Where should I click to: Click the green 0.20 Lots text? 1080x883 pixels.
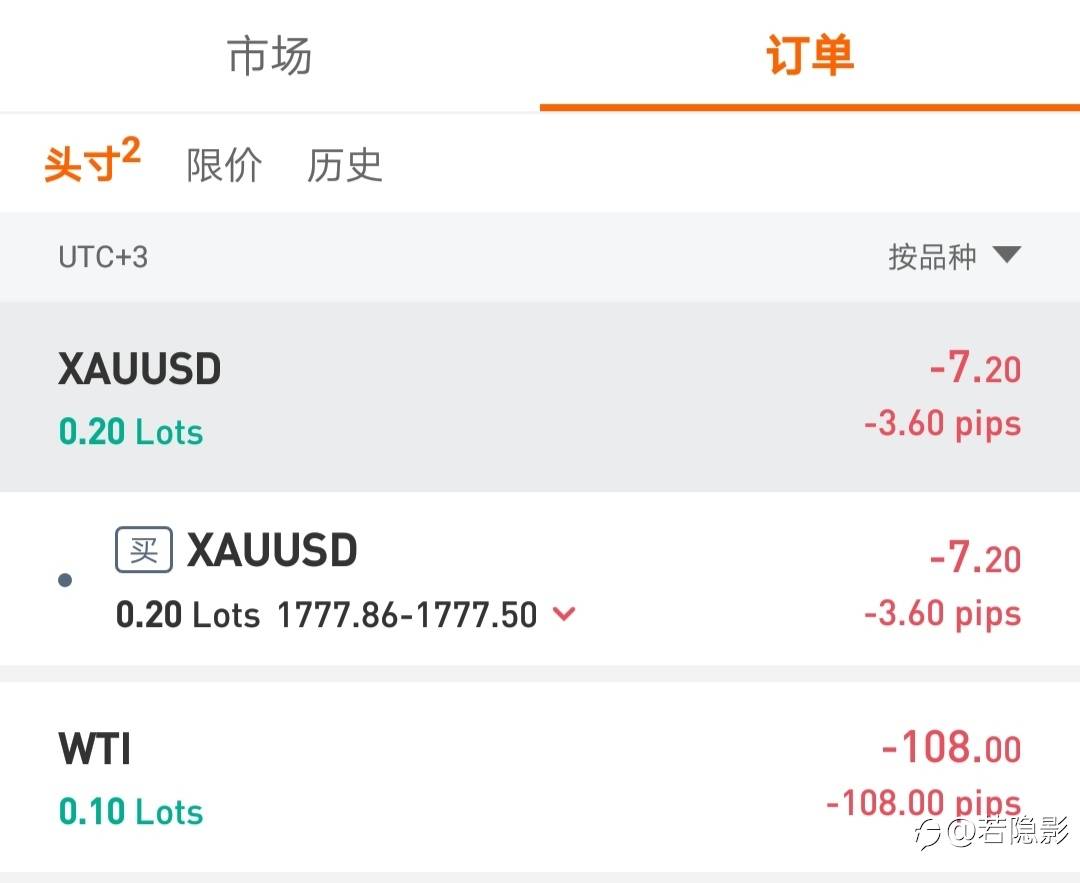pos(131,432)
